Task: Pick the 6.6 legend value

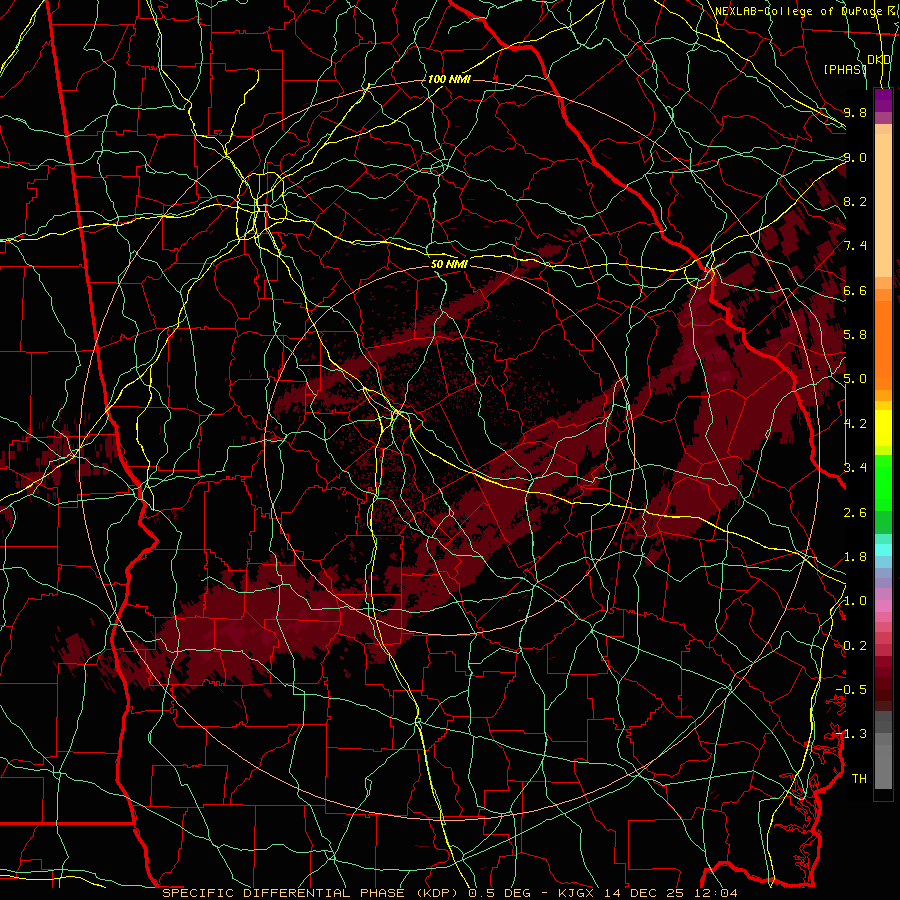Action: point(855,290)
